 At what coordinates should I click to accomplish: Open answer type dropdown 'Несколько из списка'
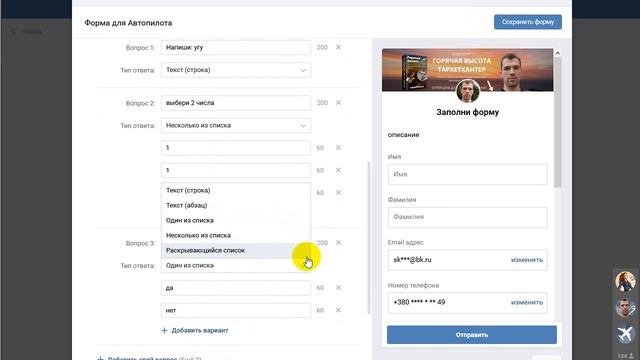pyautogui.click(x=236, y=125)
